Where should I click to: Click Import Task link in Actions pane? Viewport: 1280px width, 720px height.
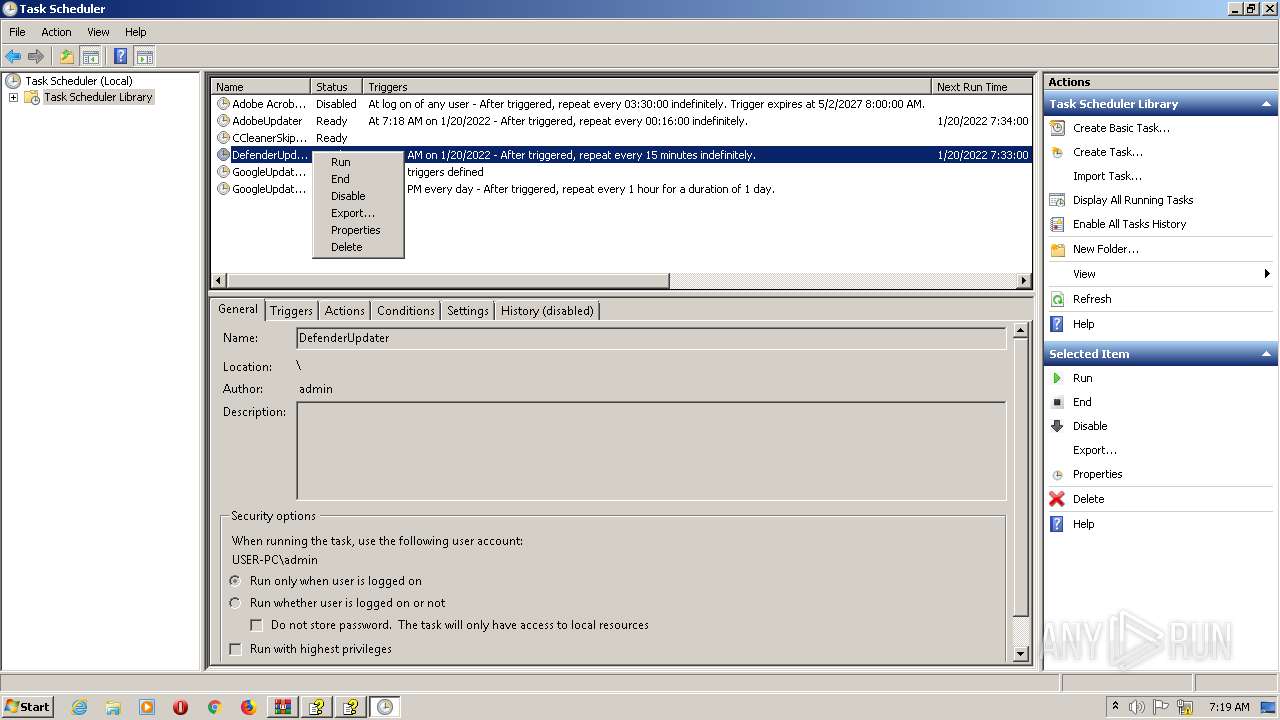click(1107, 176)
